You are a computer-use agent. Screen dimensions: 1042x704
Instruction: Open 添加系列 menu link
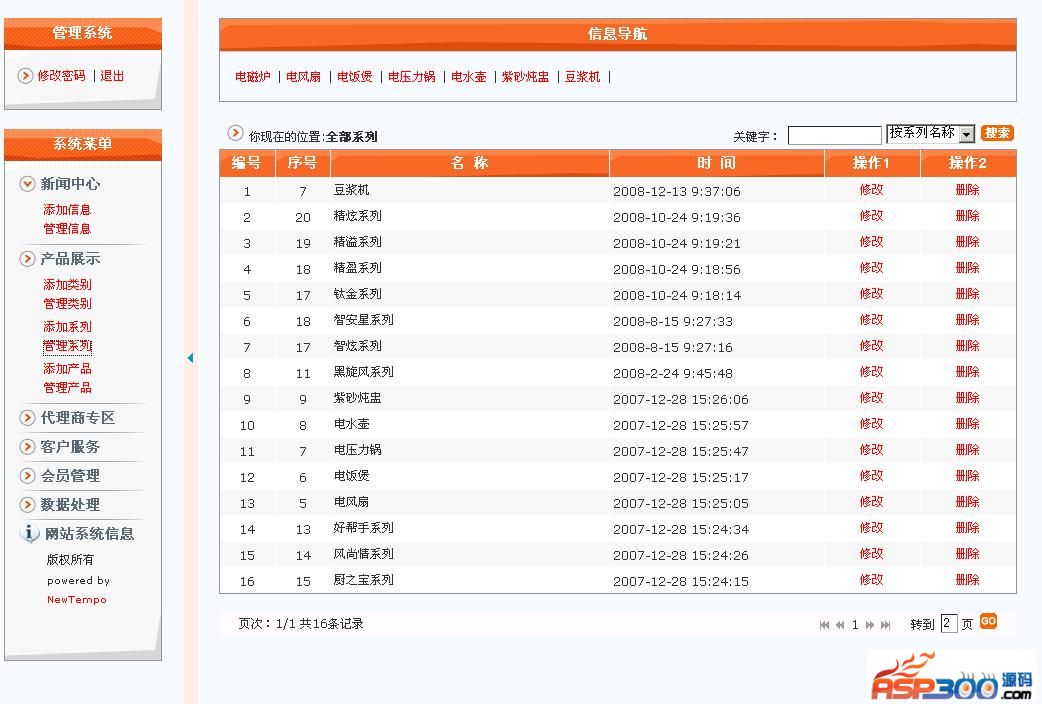tap(67, 326)
